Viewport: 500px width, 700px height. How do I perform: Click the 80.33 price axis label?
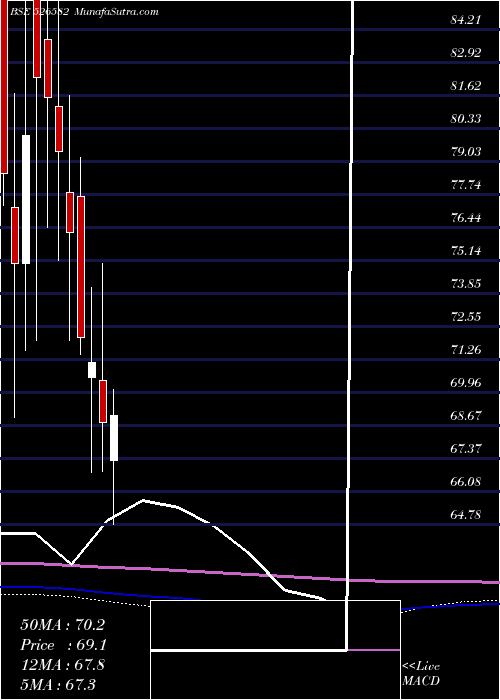click(x=466, y=119)
